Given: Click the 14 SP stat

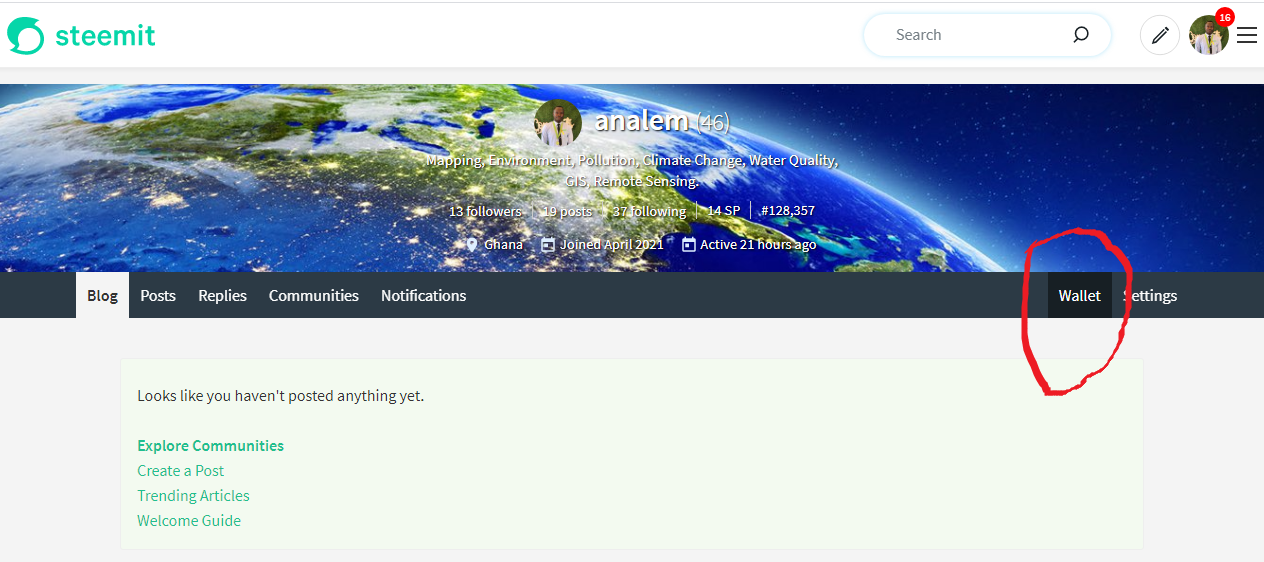Looking at the screenshot, I should click(x=724, y=211).
